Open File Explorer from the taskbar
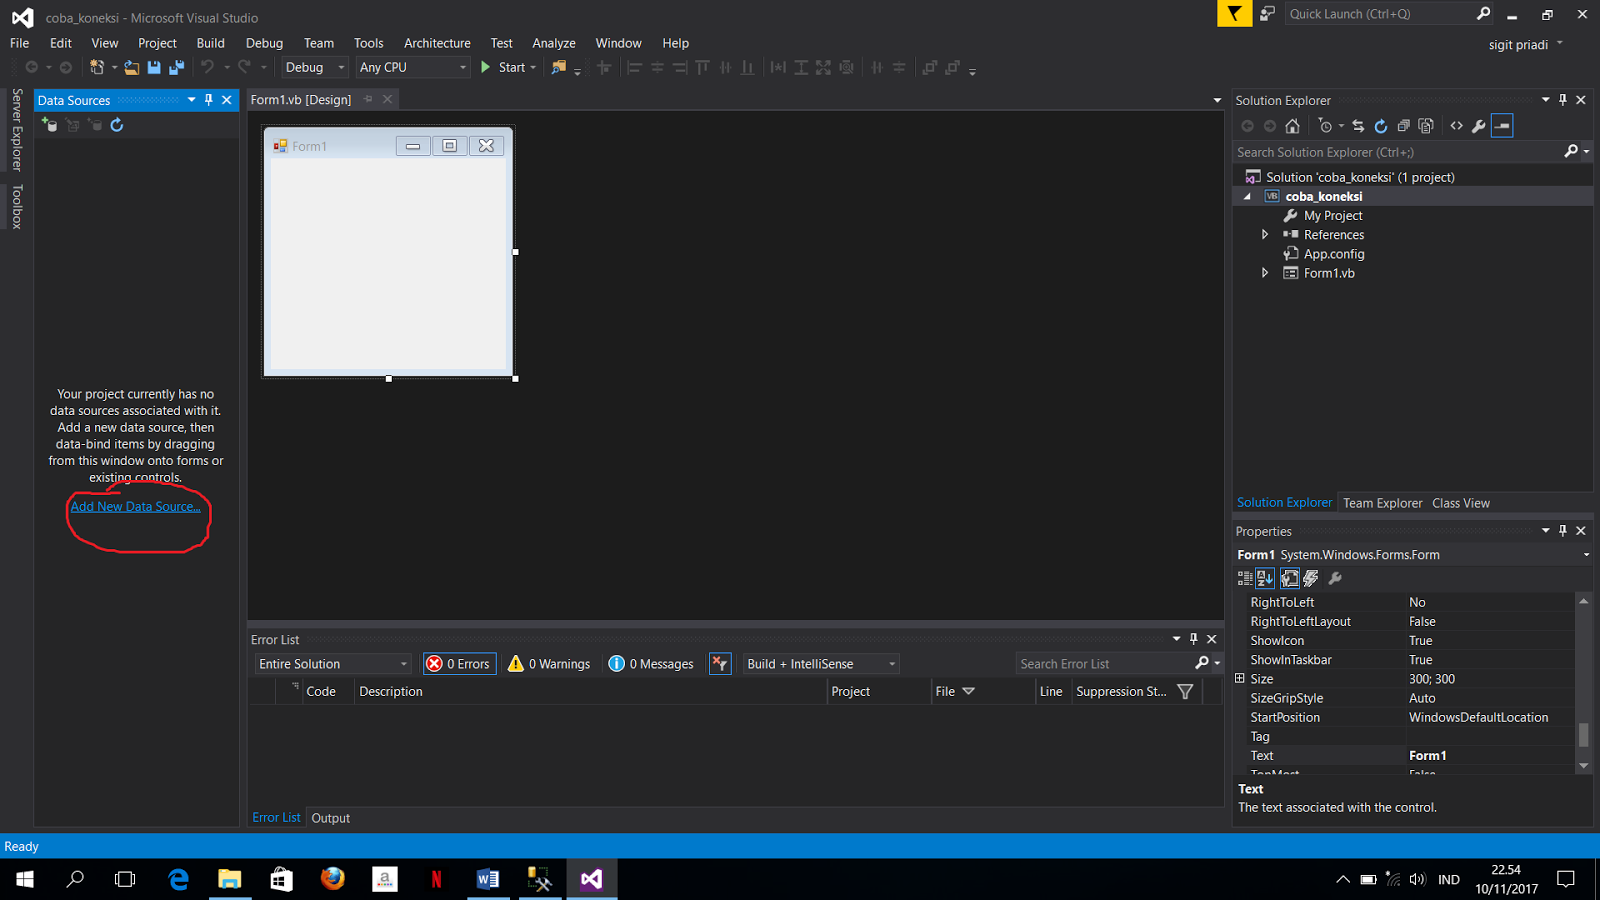The image size is (1600, 900). (x=229, y=879)
